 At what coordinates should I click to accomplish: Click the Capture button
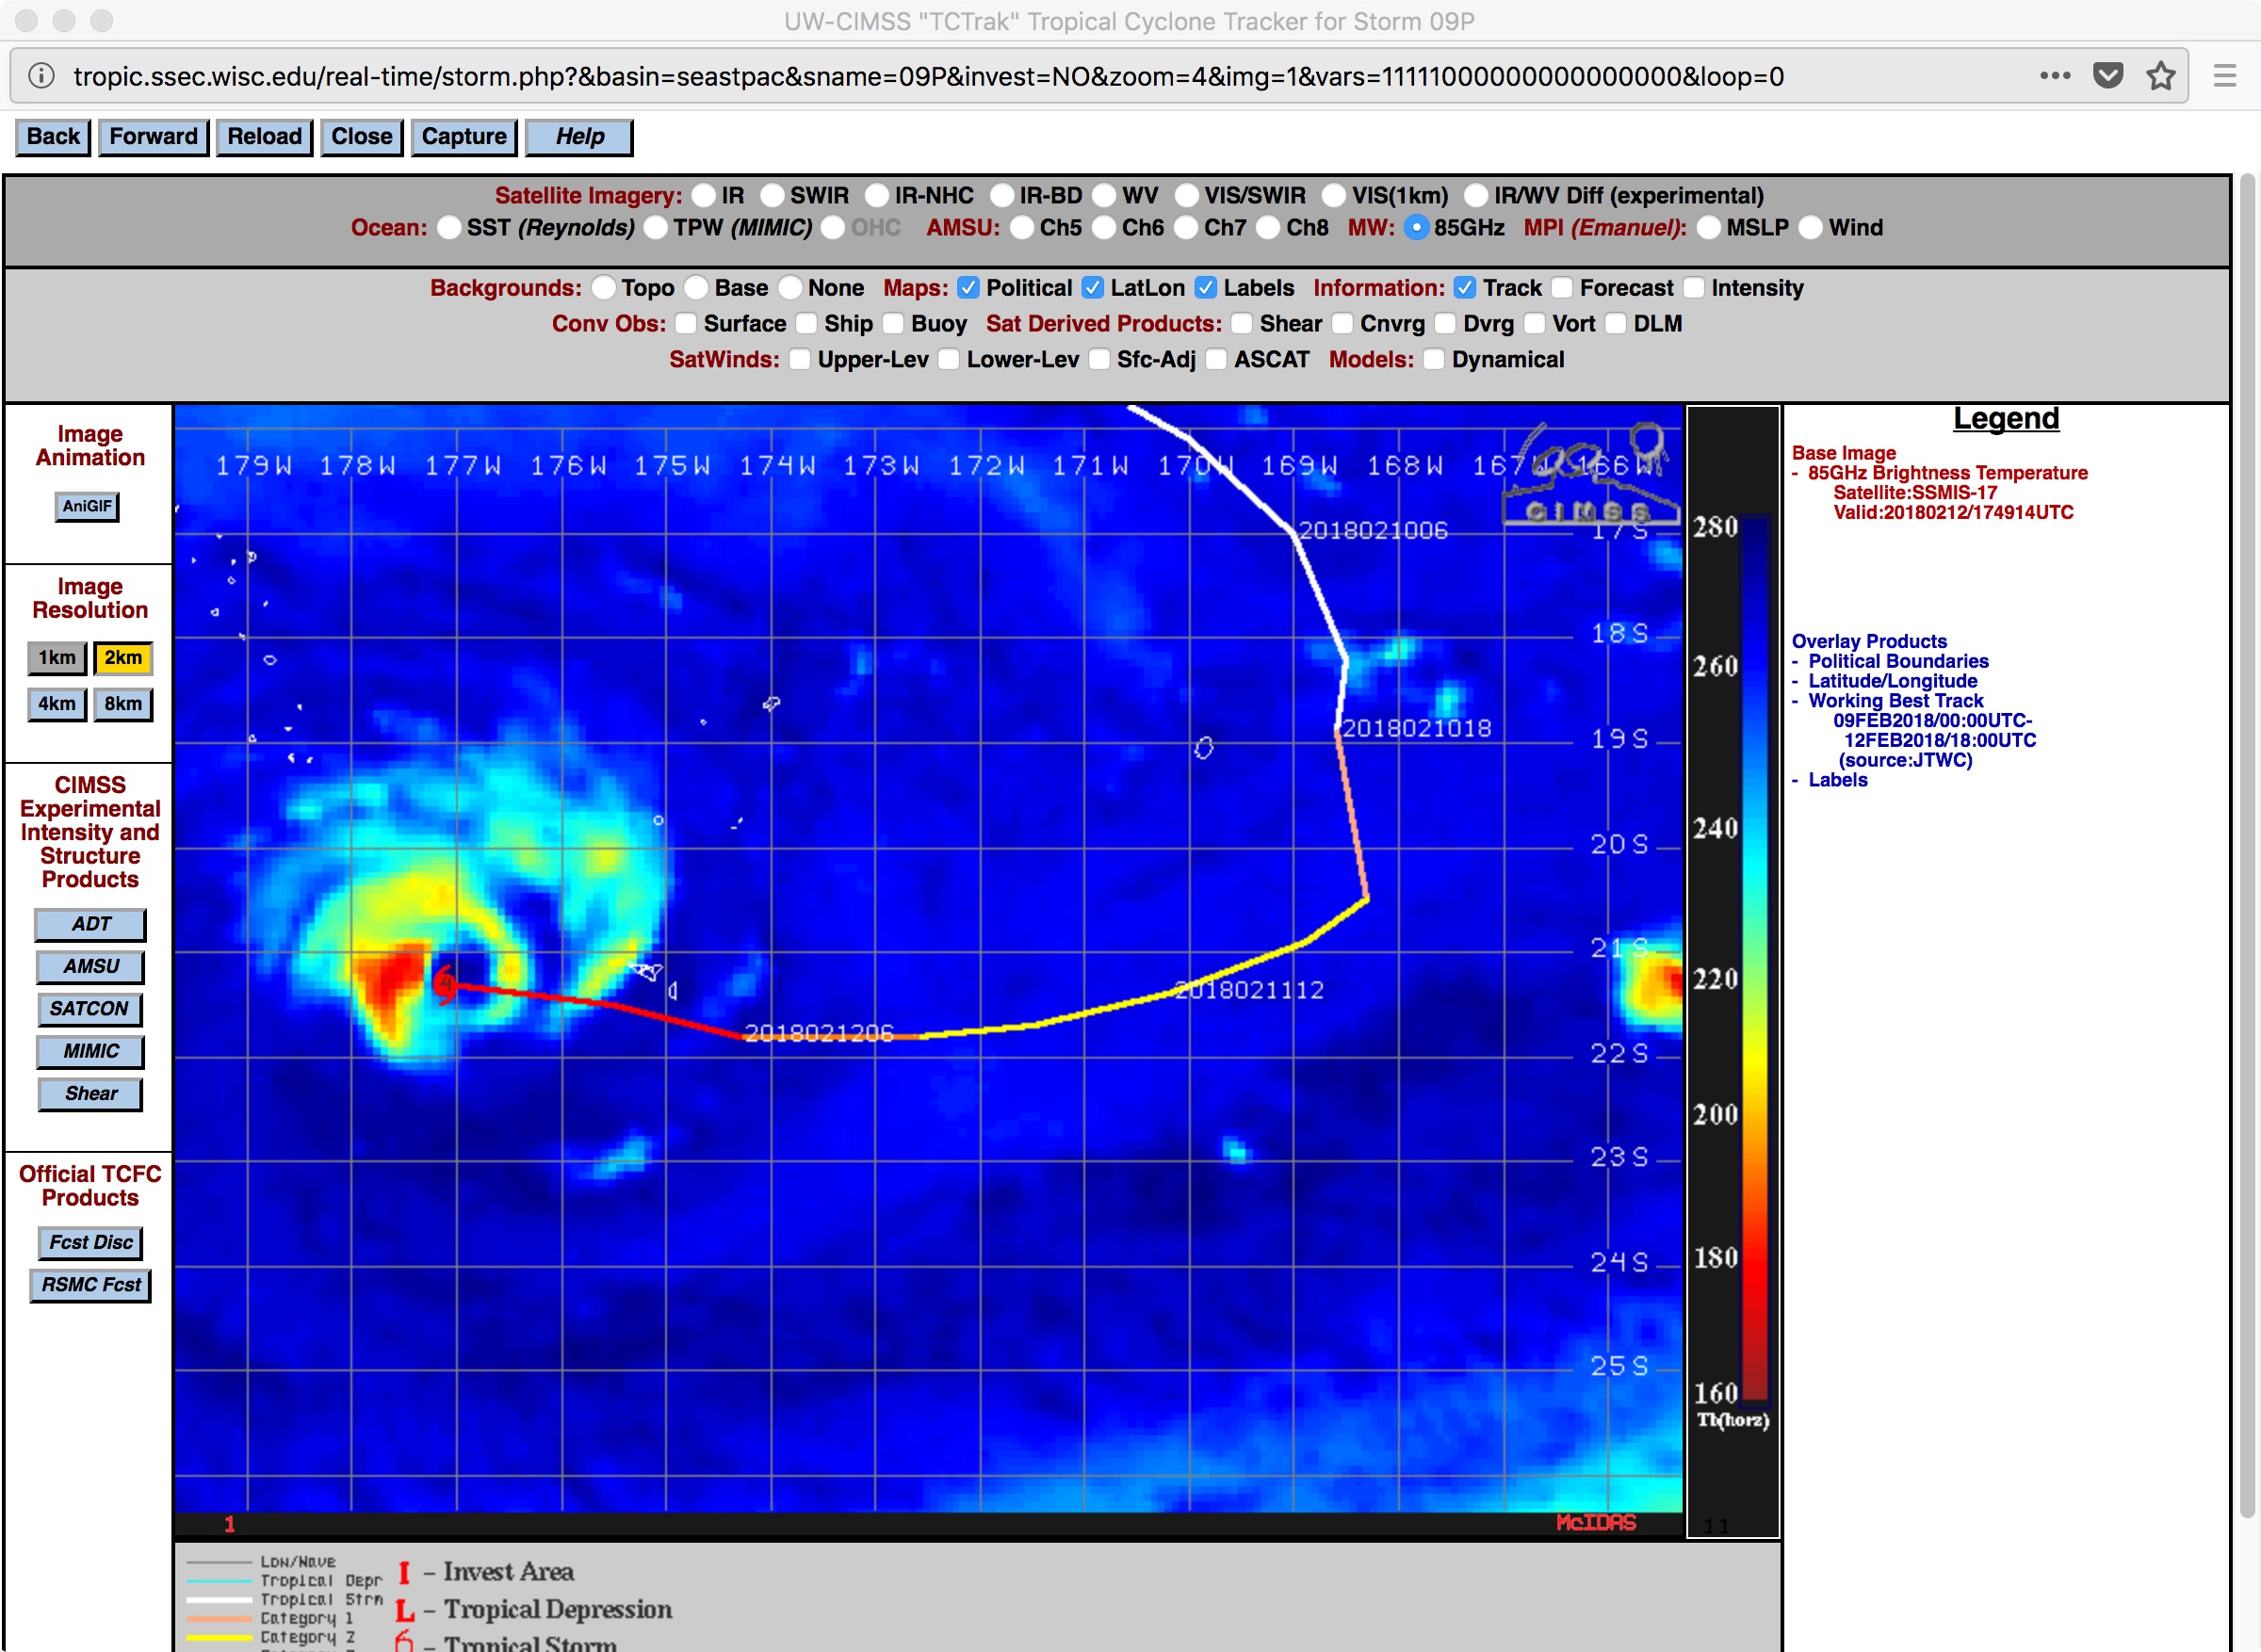tap(464, 137)
